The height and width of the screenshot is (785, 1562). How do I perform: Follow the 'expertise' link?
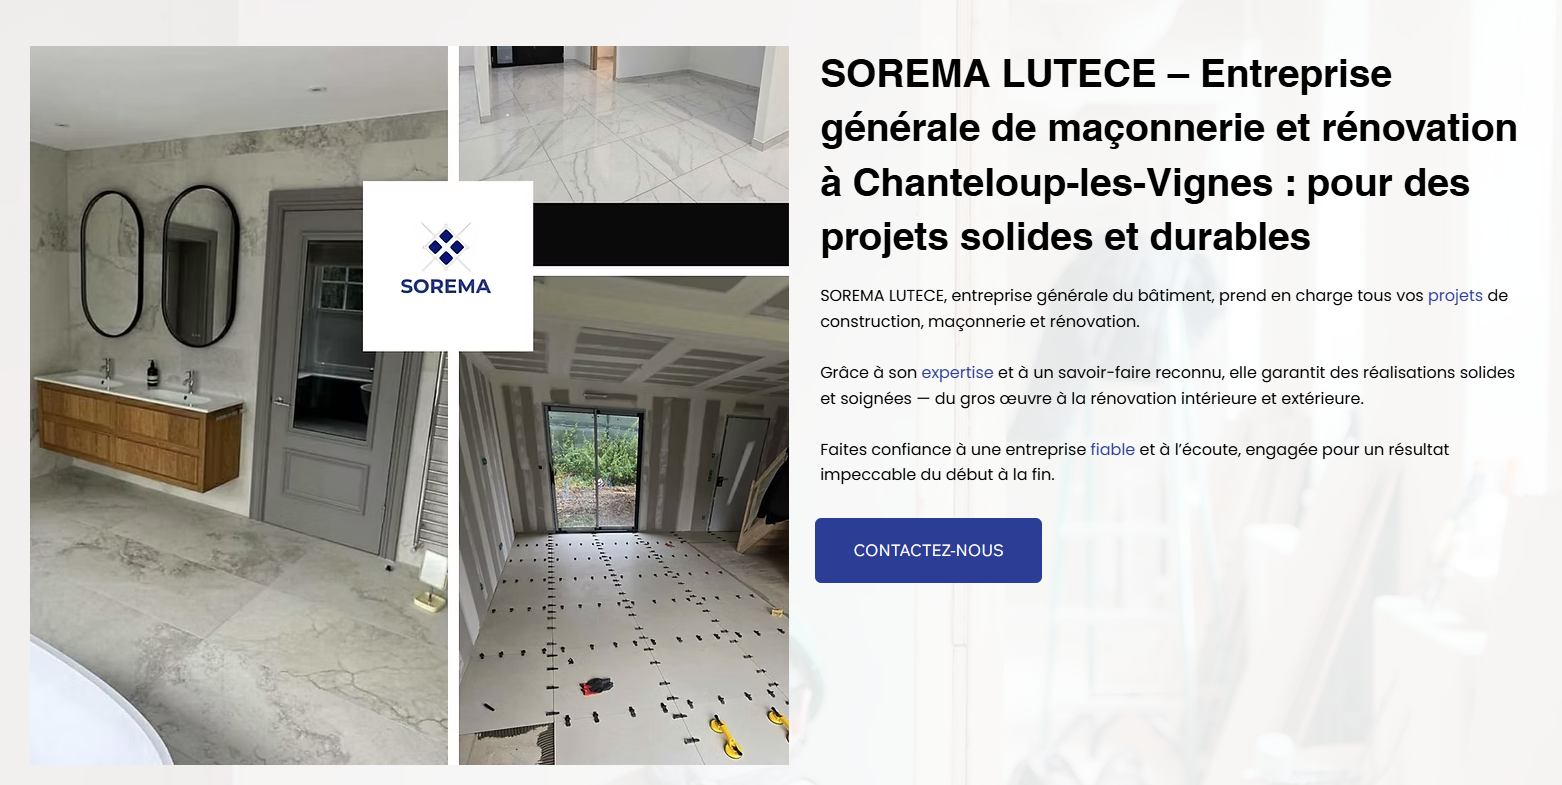(x=957, y=372)
